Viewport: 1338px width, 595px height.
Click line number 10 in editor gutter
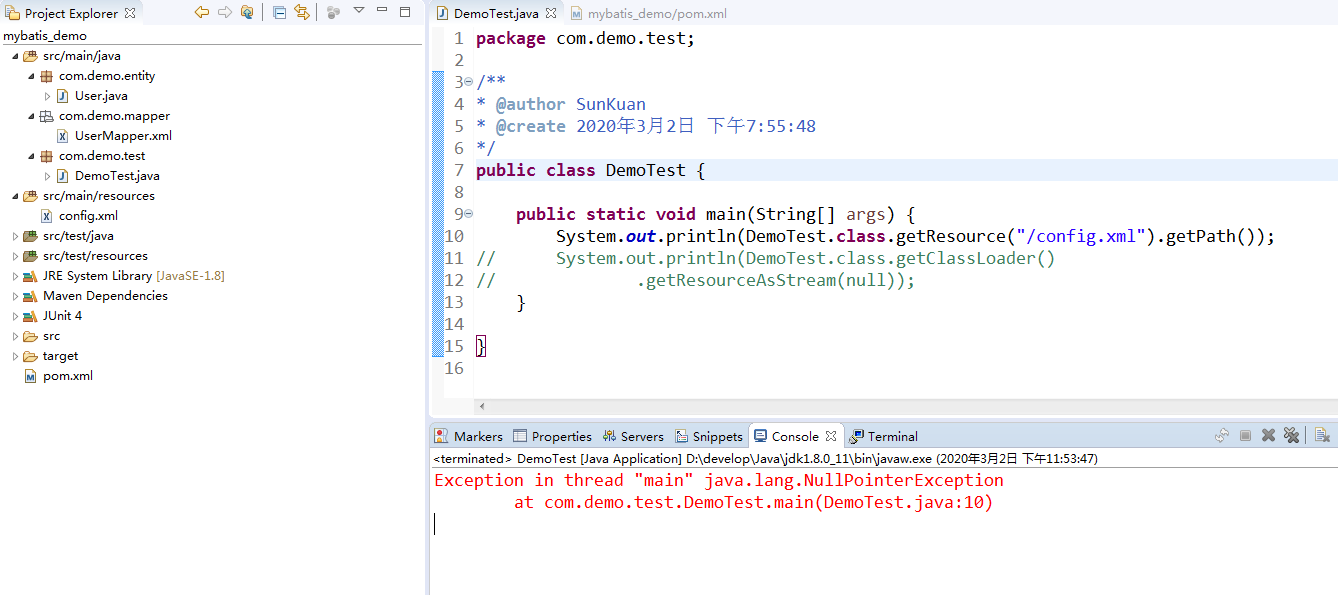click(x=454, y=236)
